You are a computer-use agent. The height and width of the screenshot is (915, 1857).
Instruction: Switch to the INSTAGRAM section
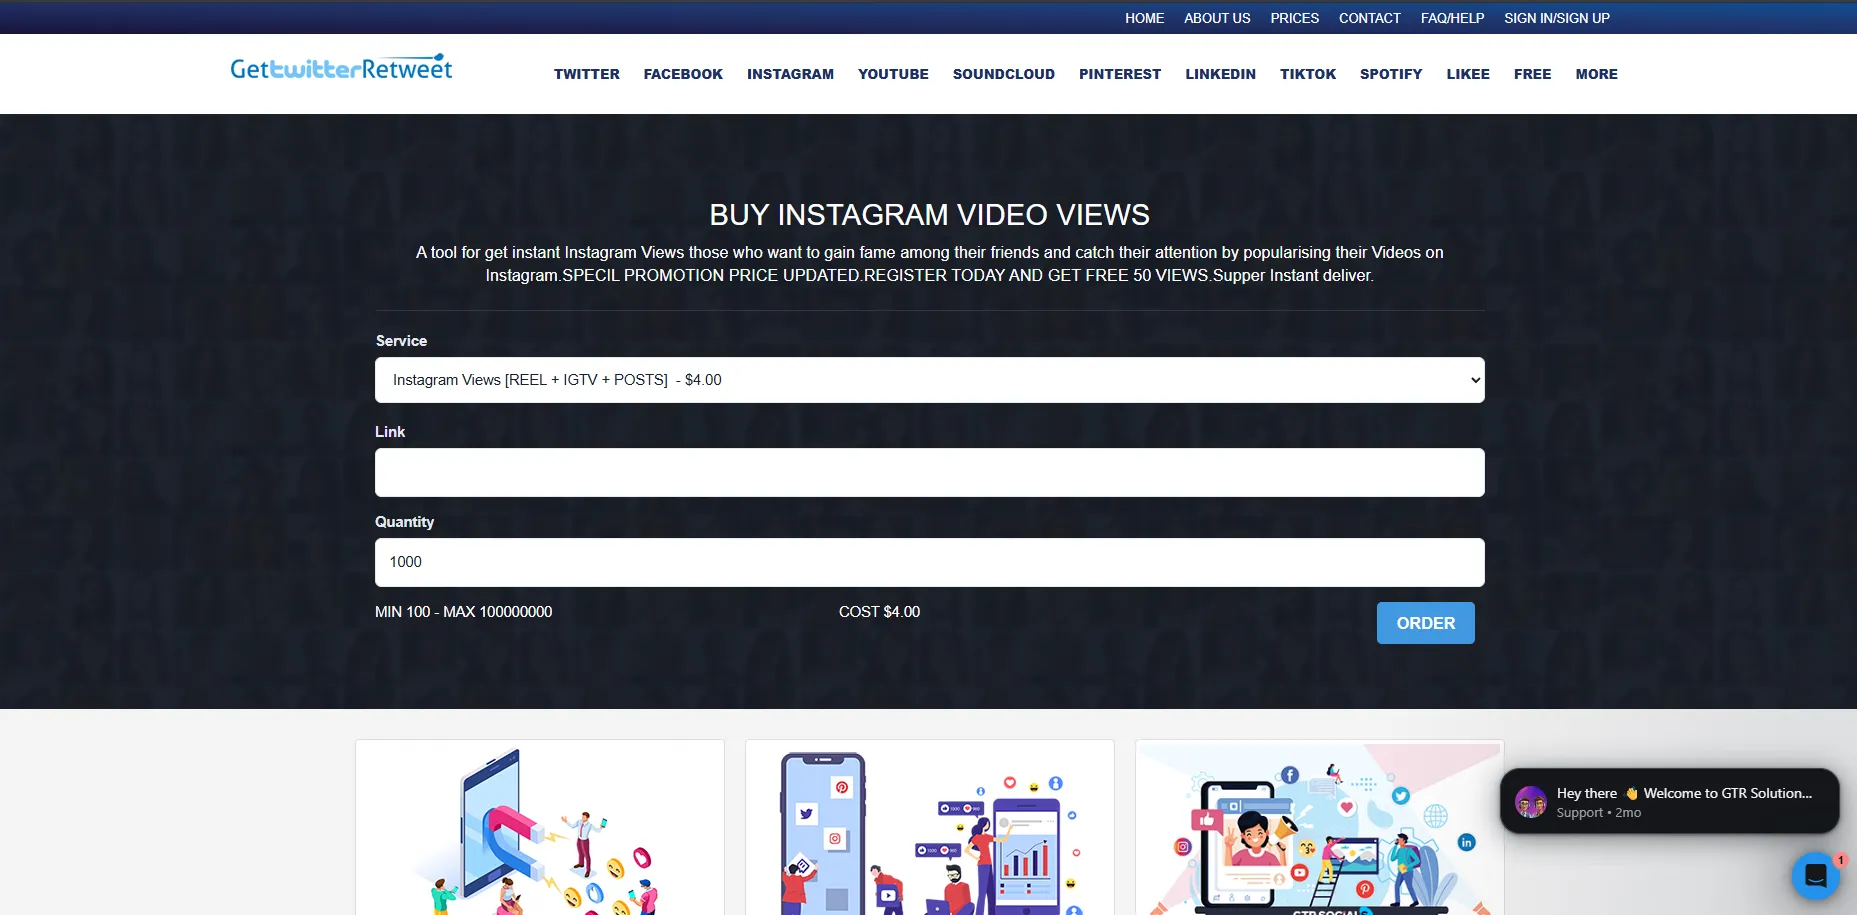point(790,74)
